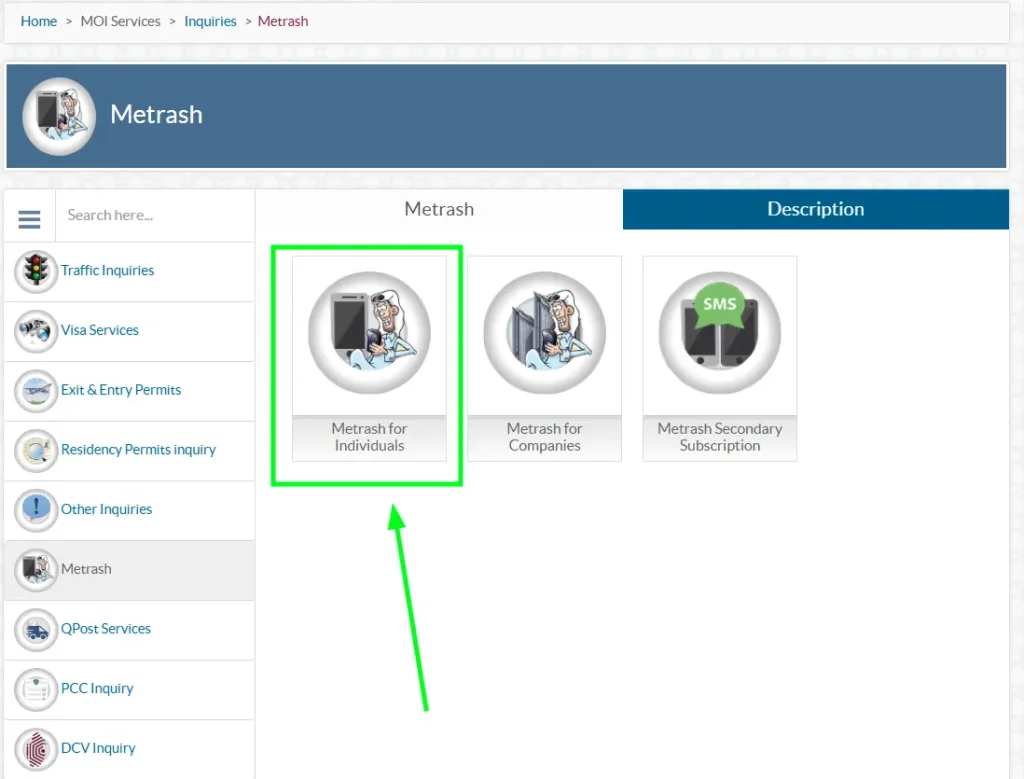
Task: Open Metrash for Individuals tile
Action: 369,358
